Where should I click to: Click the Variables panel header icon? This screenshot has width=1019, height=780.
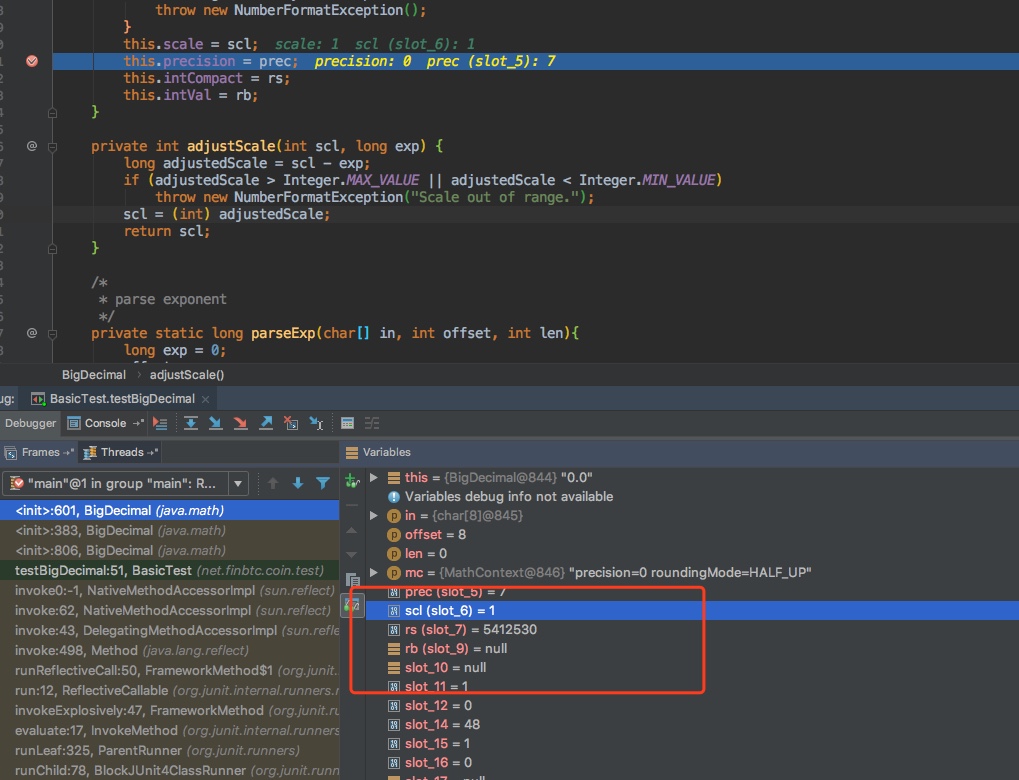tap(352, 452)
